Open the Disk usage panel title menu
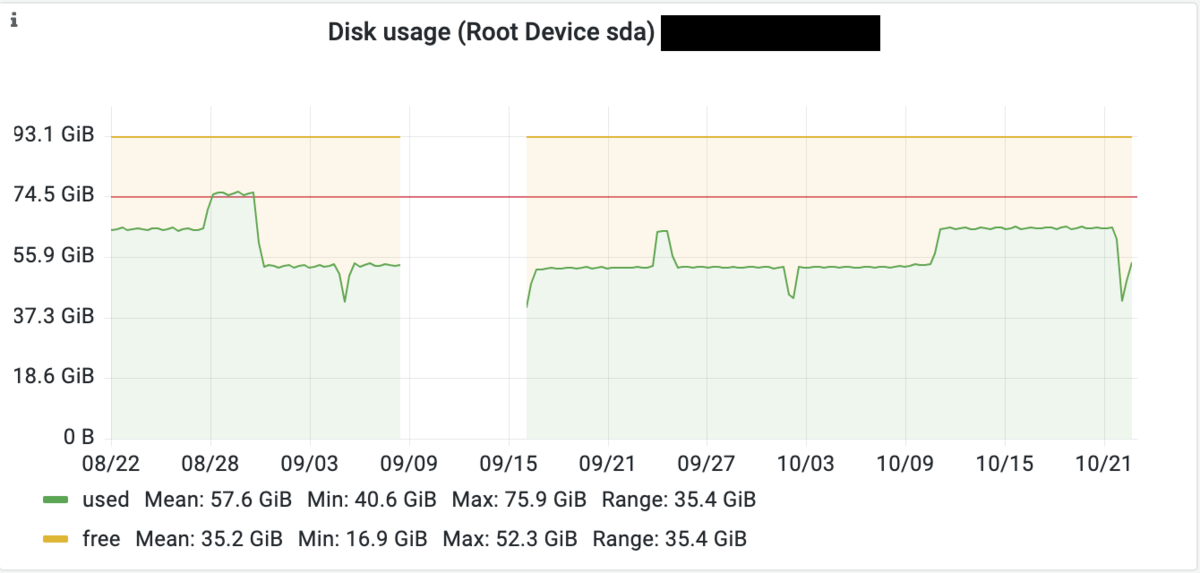 [x=491, y=33]
